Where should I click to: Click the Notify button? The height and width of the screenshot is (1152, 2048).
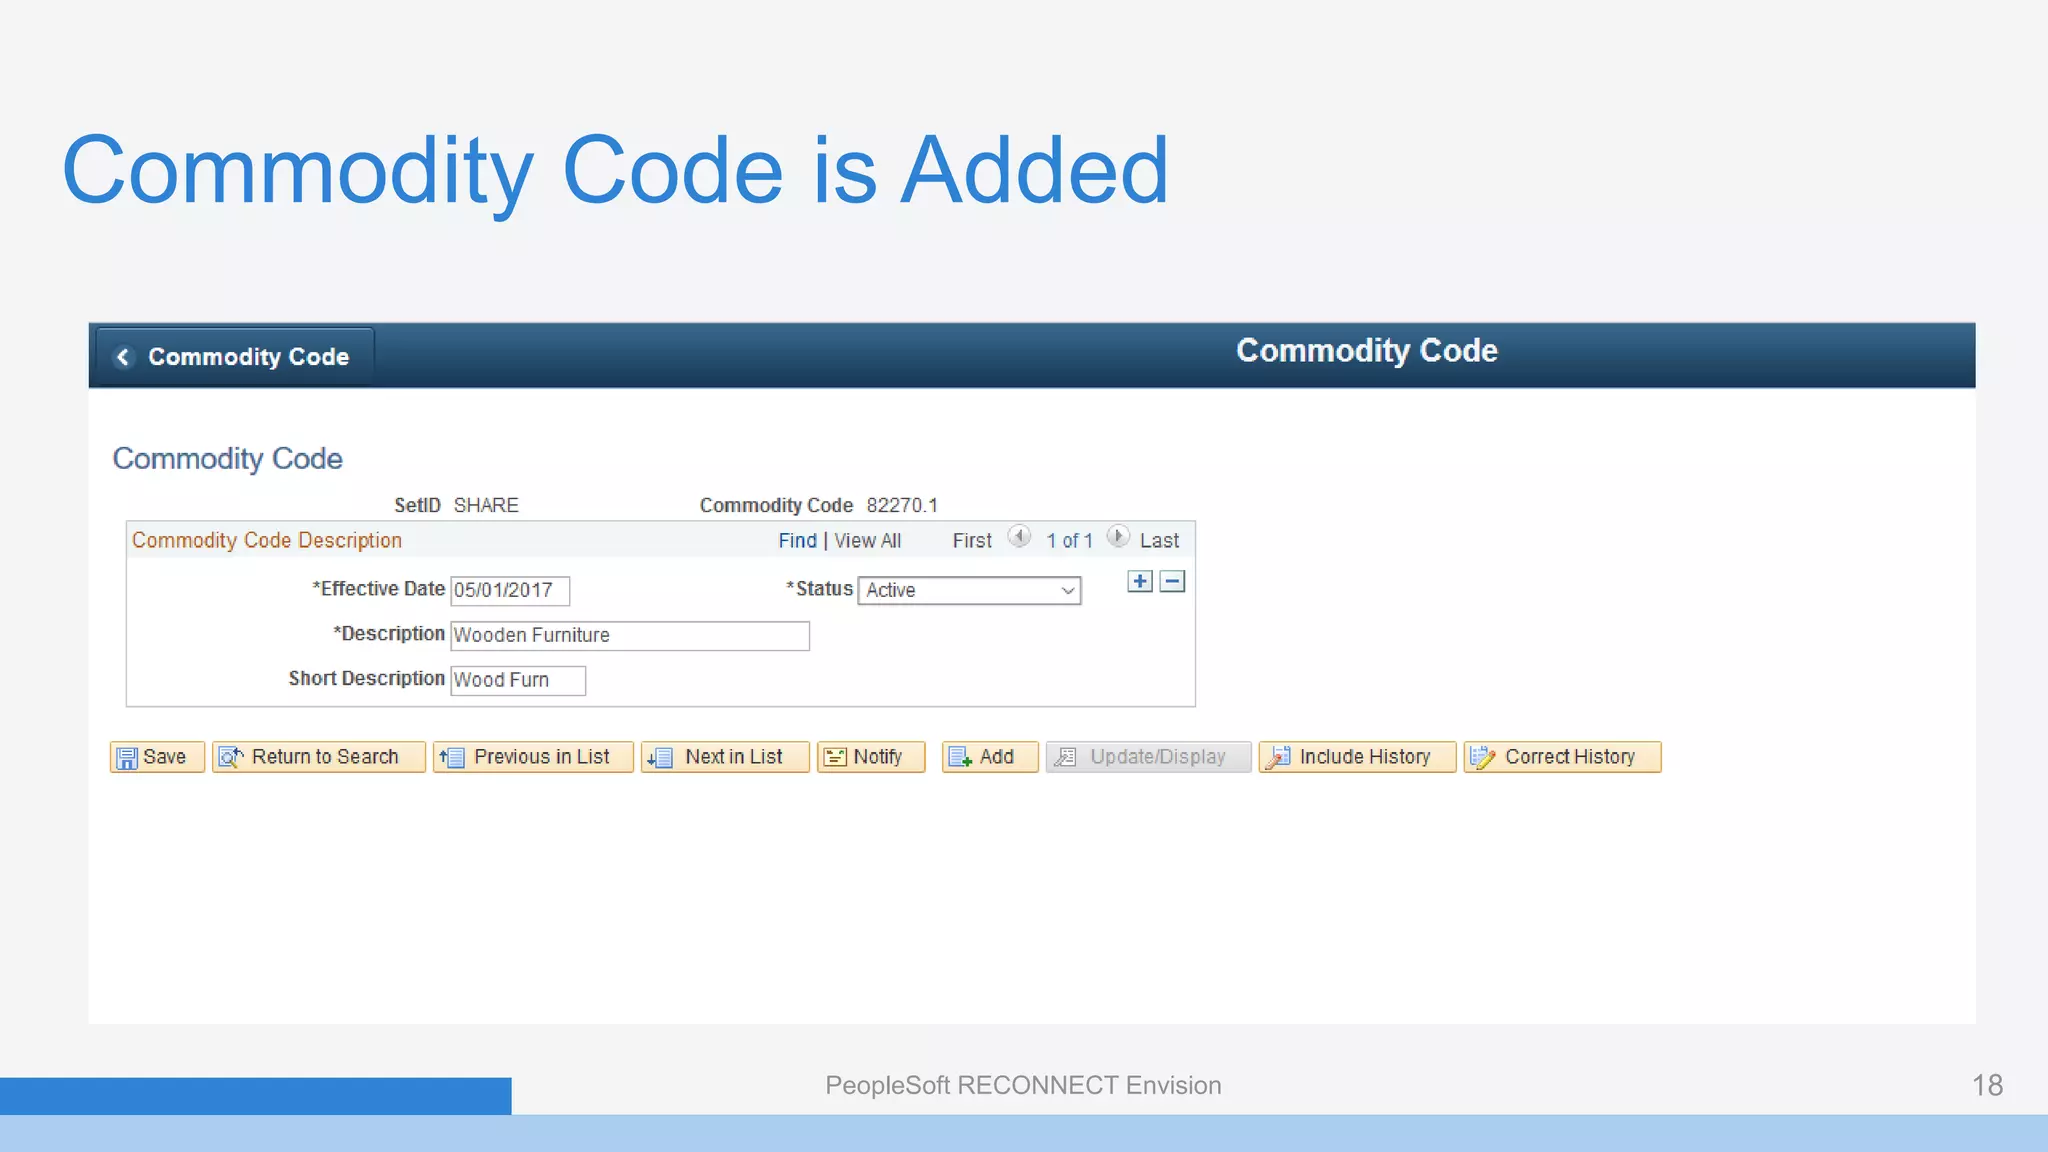(871, 757)
